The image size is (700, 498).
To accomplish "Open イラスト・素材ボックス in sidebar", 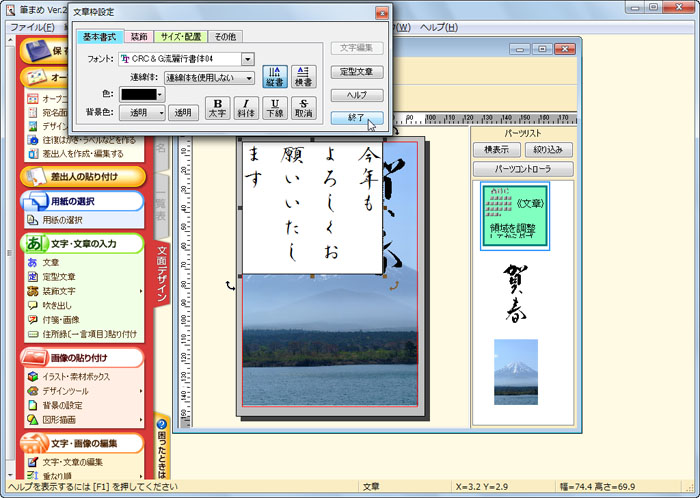I will (32, 376).
